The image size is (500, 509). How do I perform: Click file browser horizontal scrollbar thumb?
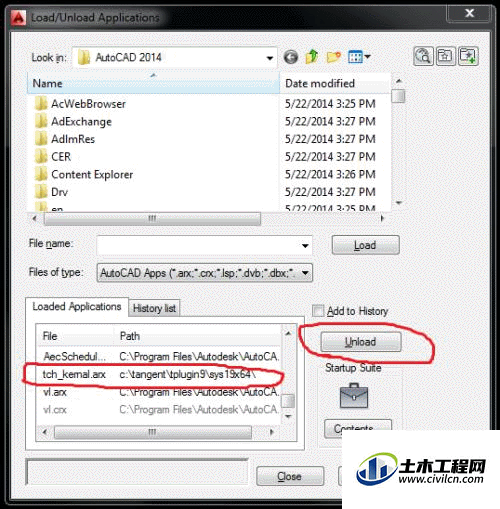point(152,219)
